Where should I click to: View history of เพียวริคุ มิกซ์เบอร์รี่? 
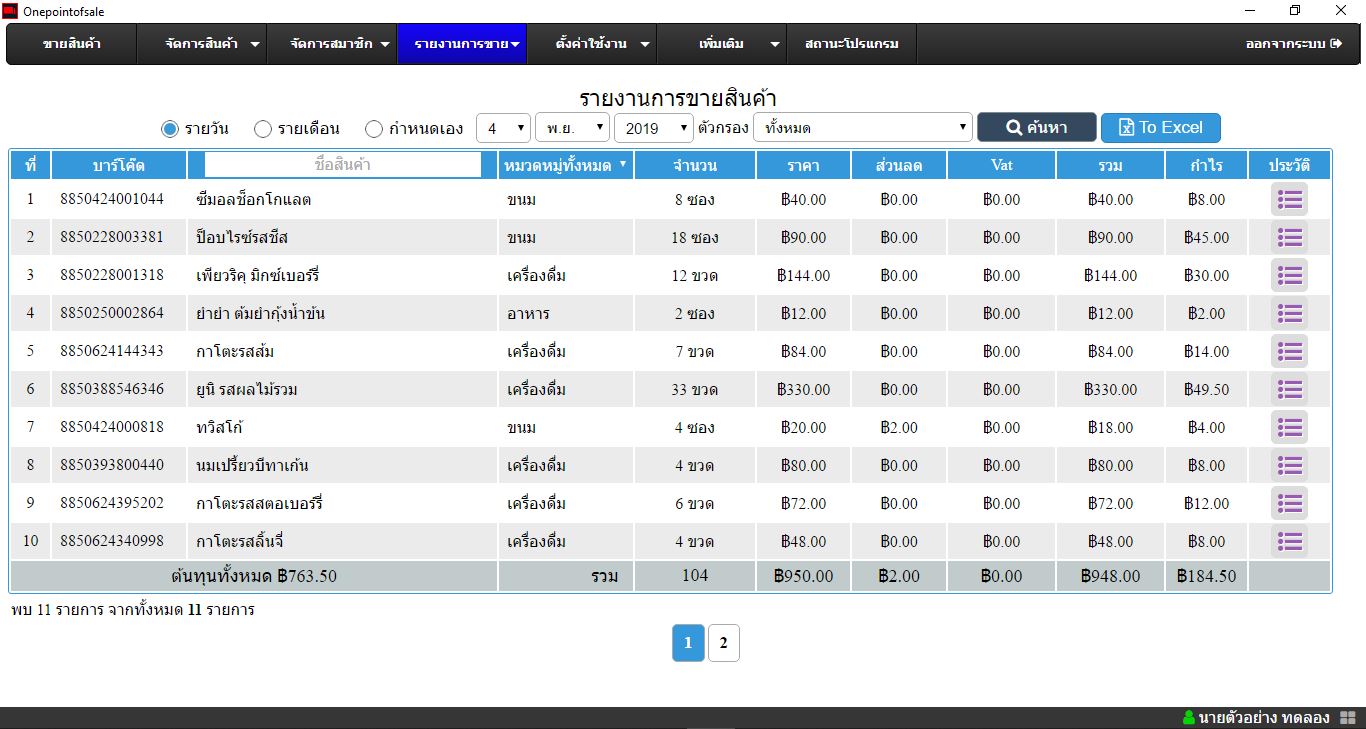coord(1289,275)
